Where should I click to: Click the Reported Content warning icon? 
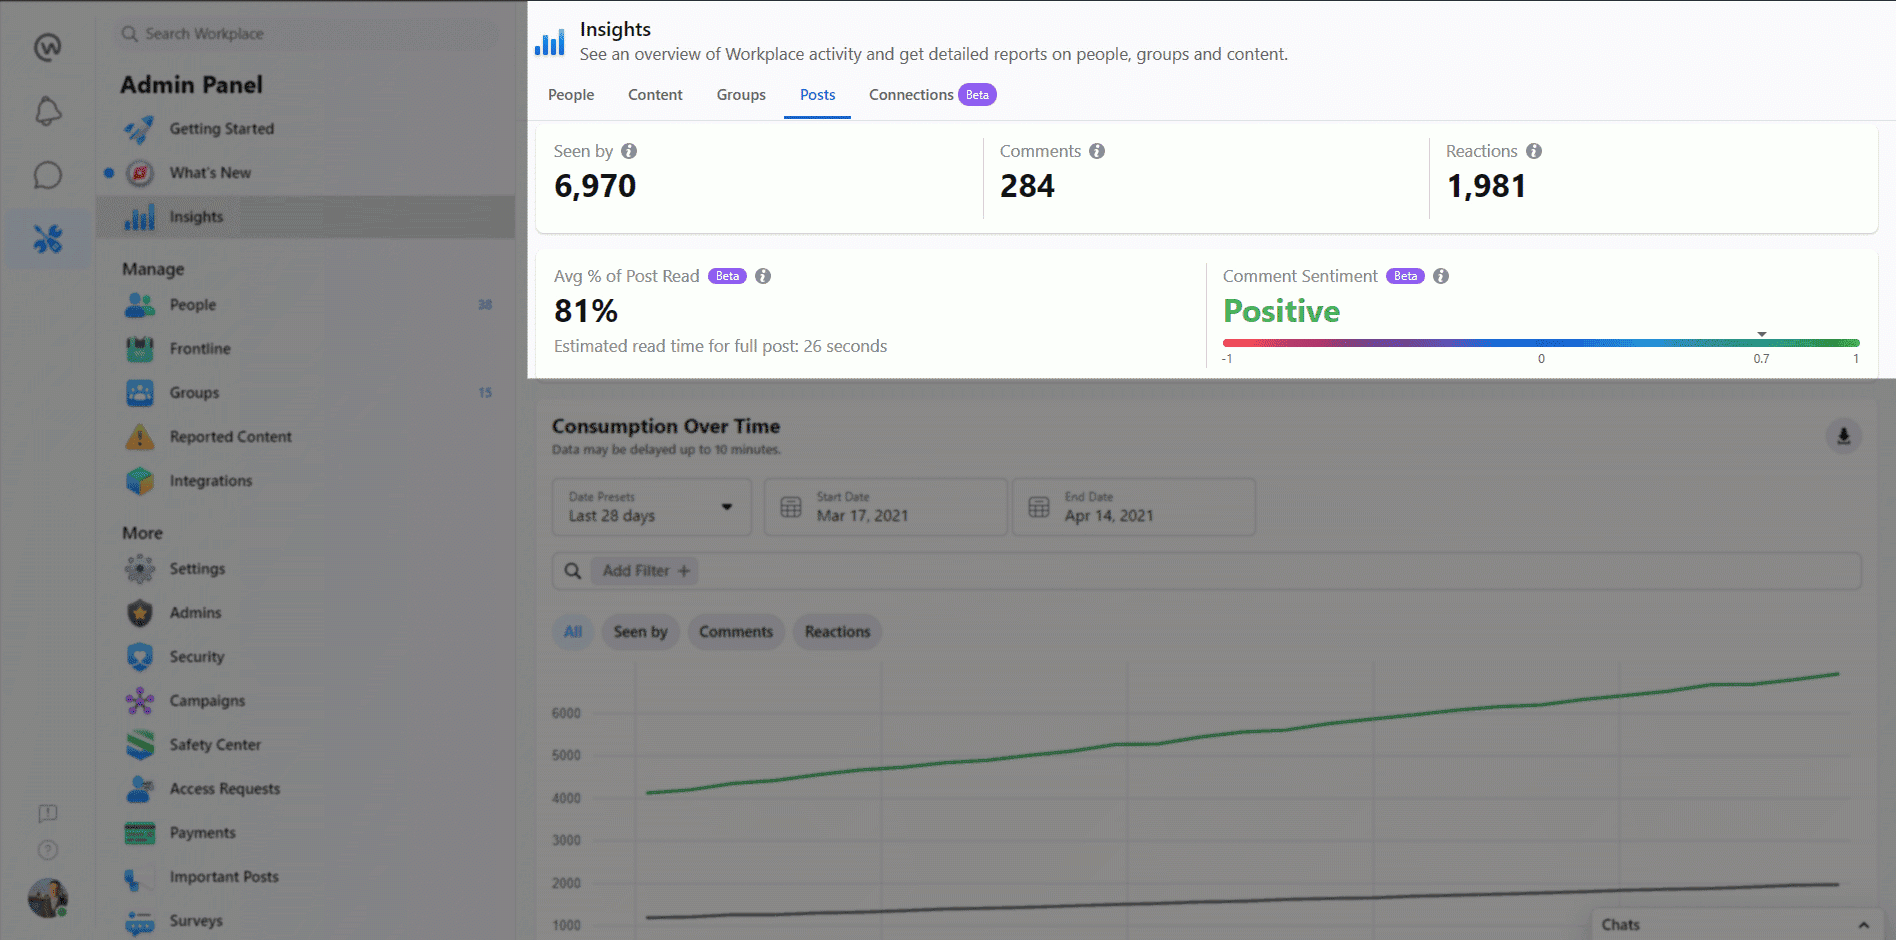[x=140, y=437]
